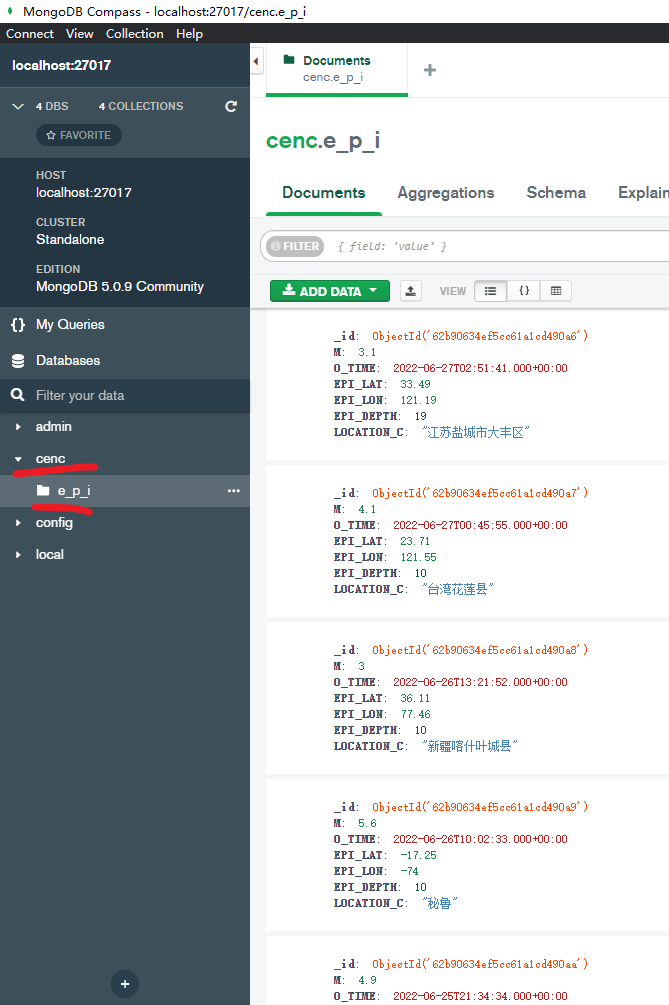Expand the admin database
The image size is (669, 1005).
[18, 427]
